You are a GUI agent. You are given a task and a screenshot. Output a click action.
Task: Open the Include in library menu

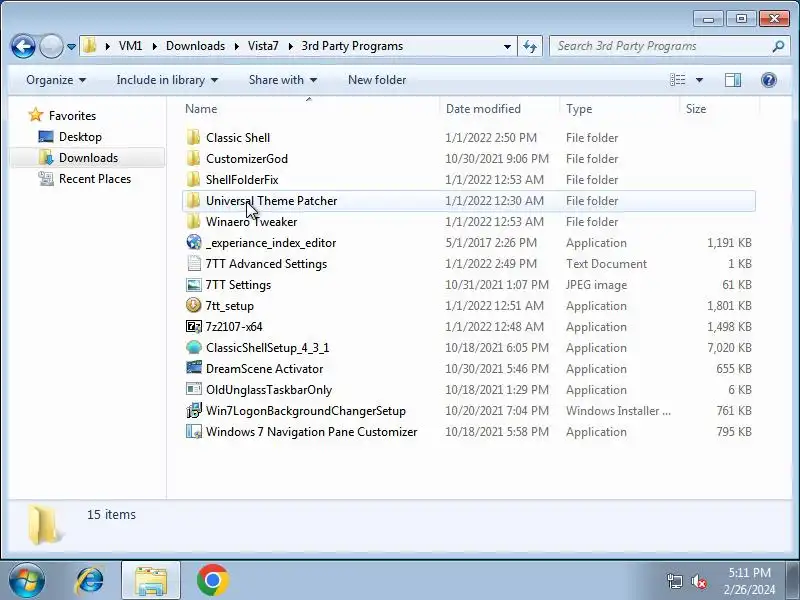tap(167, 80)
